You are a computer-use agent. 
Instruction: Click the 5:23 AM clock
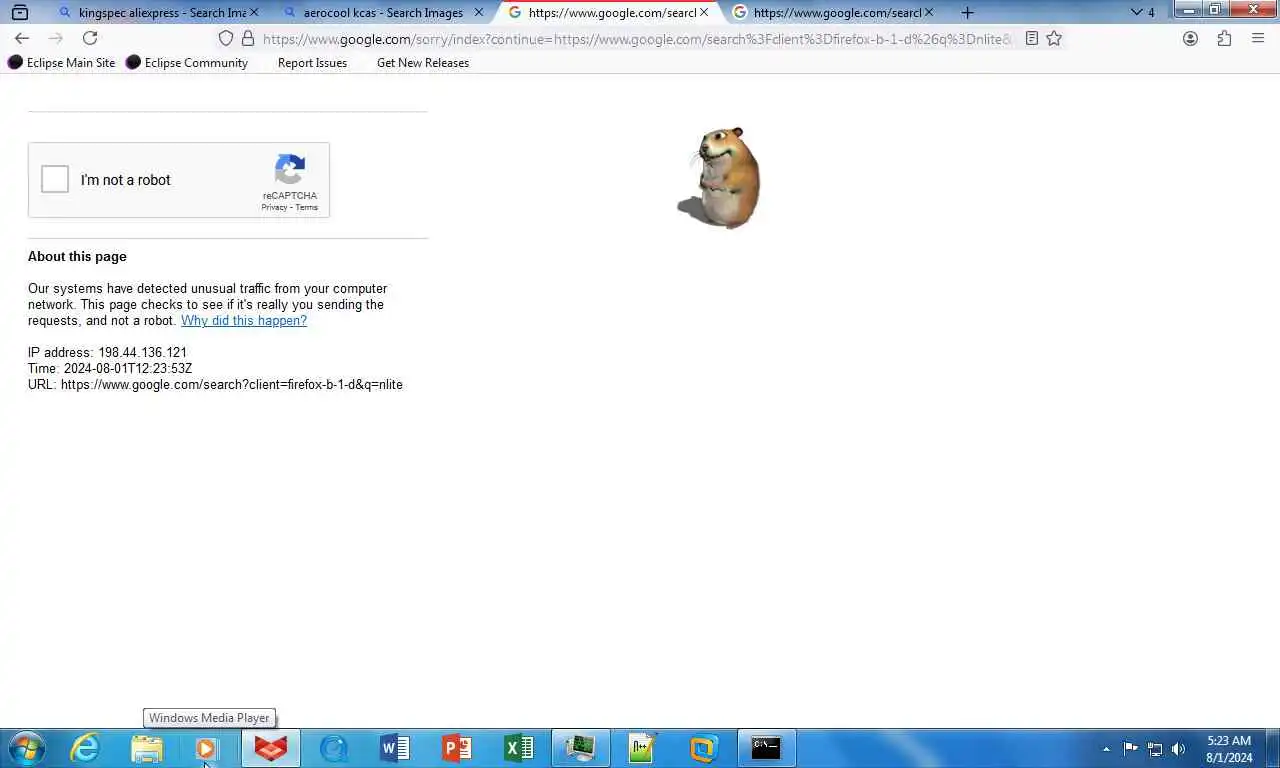click(1229, 741)
